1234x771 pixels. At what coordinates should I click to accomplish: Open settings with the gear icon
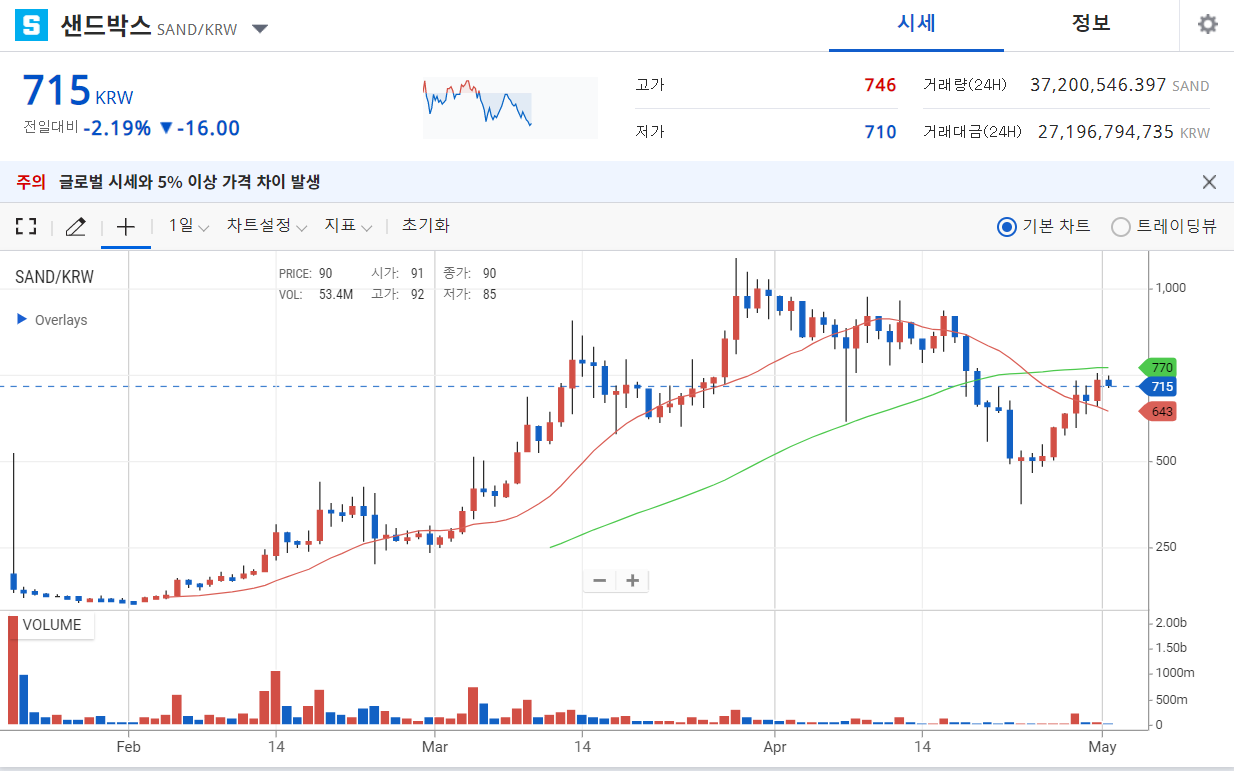pos(1208,25)
